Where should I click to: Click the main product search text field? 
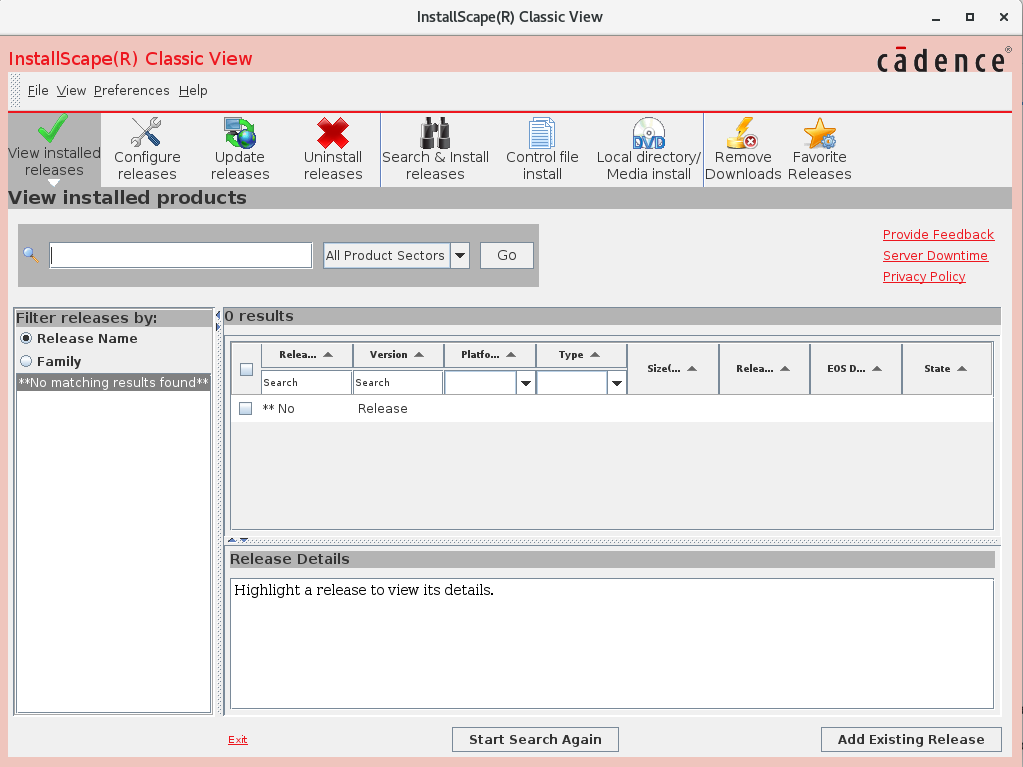coord(181,256)
